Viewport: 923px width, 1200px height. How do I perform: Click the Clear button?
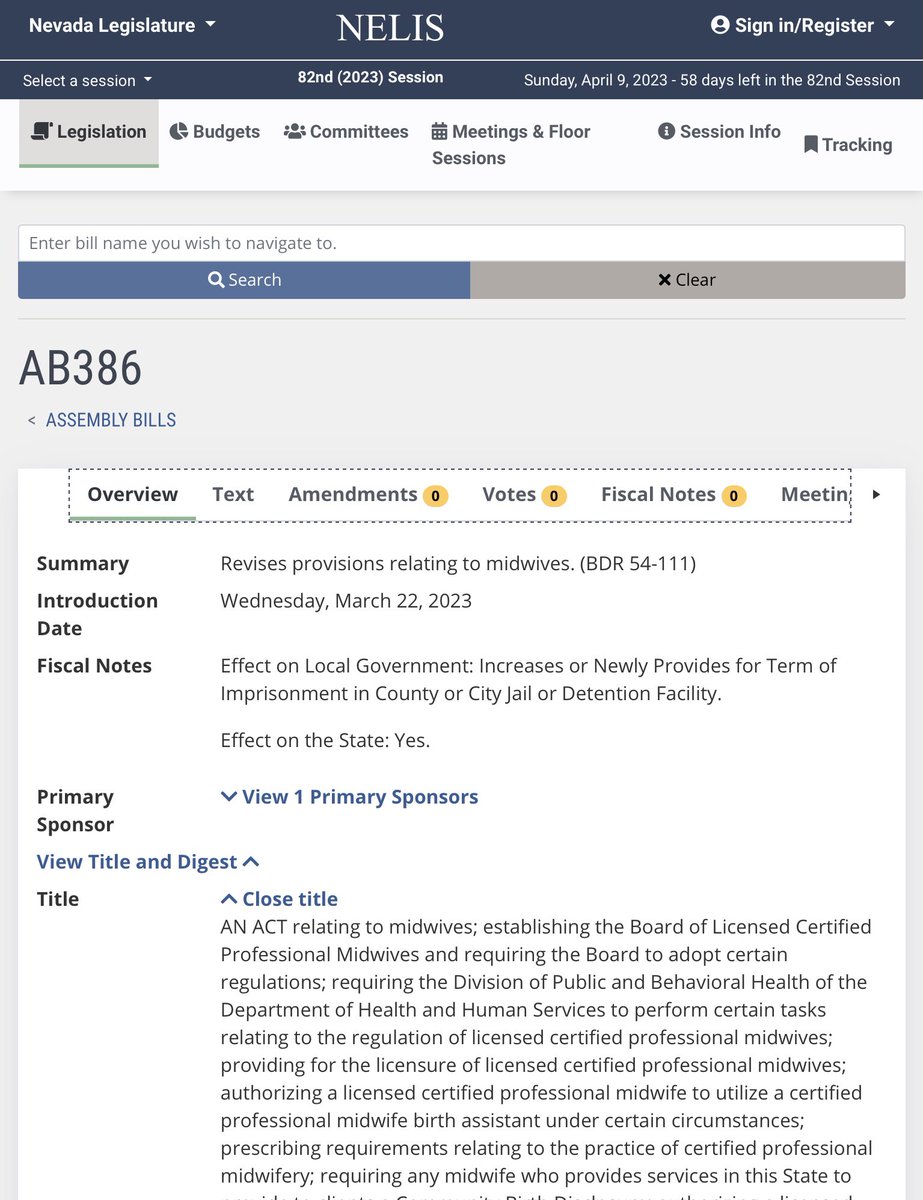(x=688, y=280)
